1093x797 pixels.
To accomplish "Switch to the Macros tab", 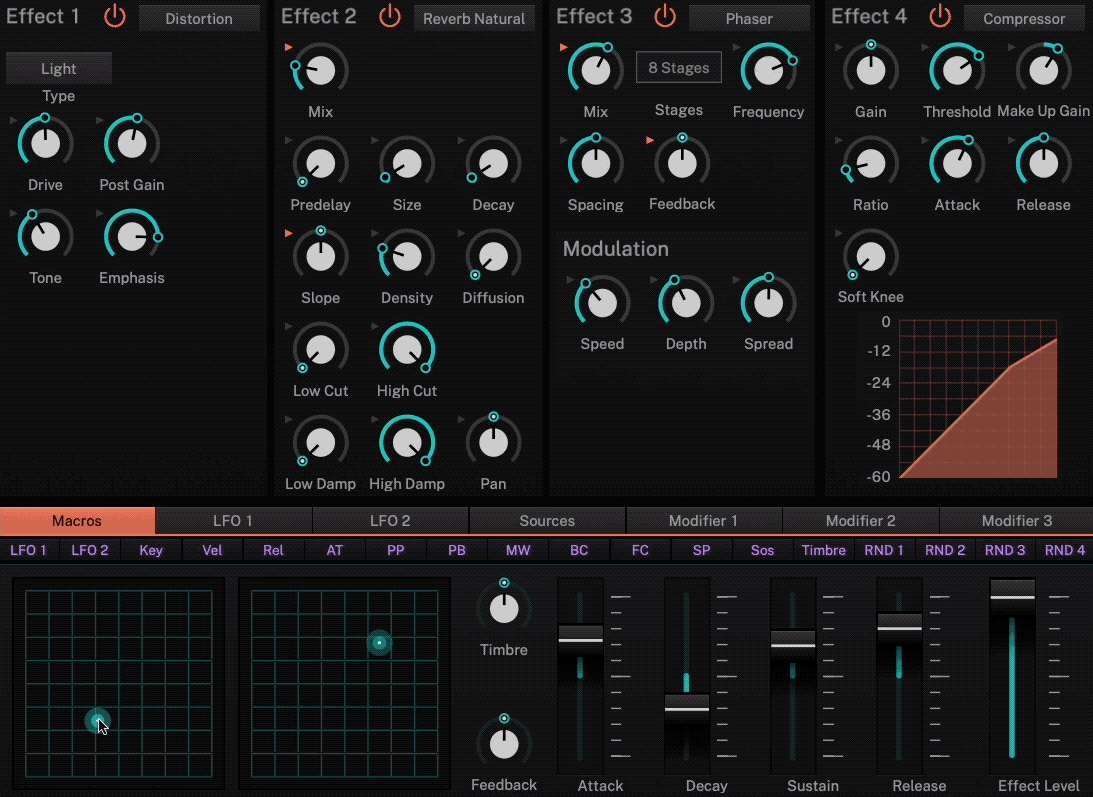I will tap(77, 521).
